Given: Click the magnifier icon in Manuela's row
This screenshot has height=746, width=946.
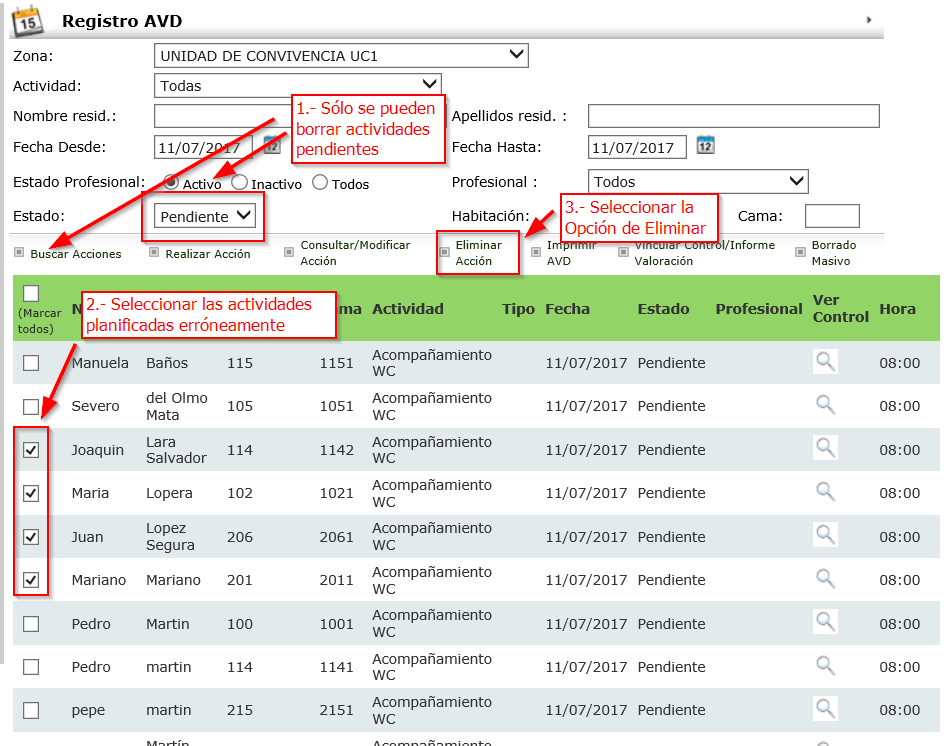Looking at the screenshot, I should pyautogui.click(x=825, y=362).
